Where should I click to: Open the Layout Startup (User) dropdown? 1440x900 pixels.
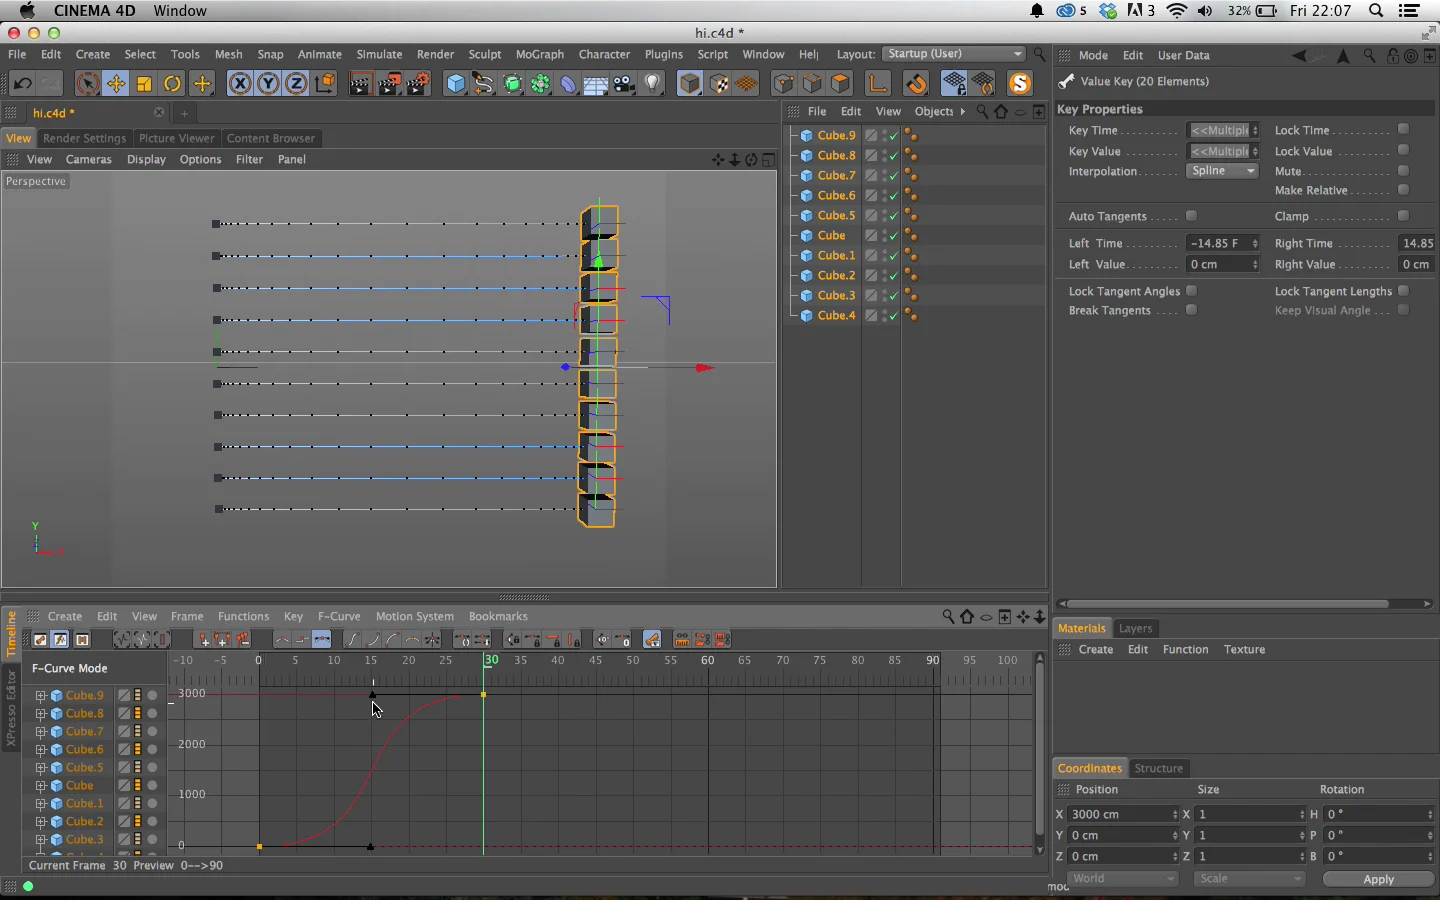pyautogui.click(x=954, y=54)
